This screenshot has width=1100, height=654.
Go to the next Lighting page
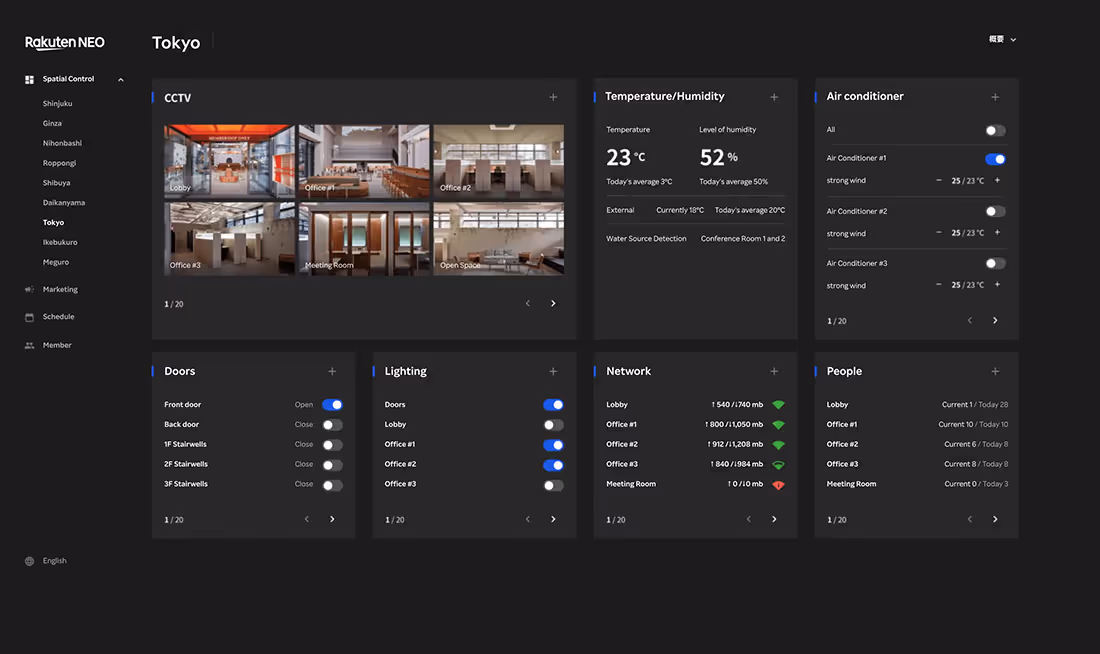click(x=553, y=519)
